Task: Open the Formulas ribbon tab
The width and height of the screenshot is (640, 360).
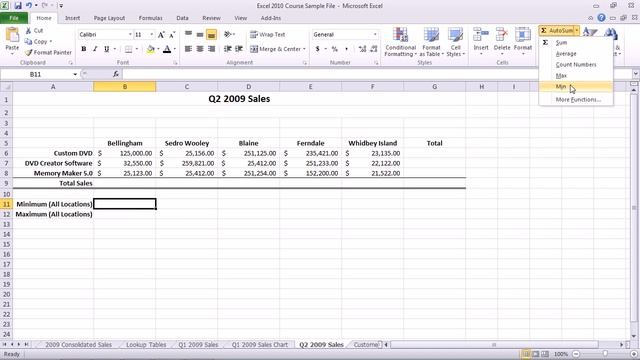Action: click(x=150, y=18)
